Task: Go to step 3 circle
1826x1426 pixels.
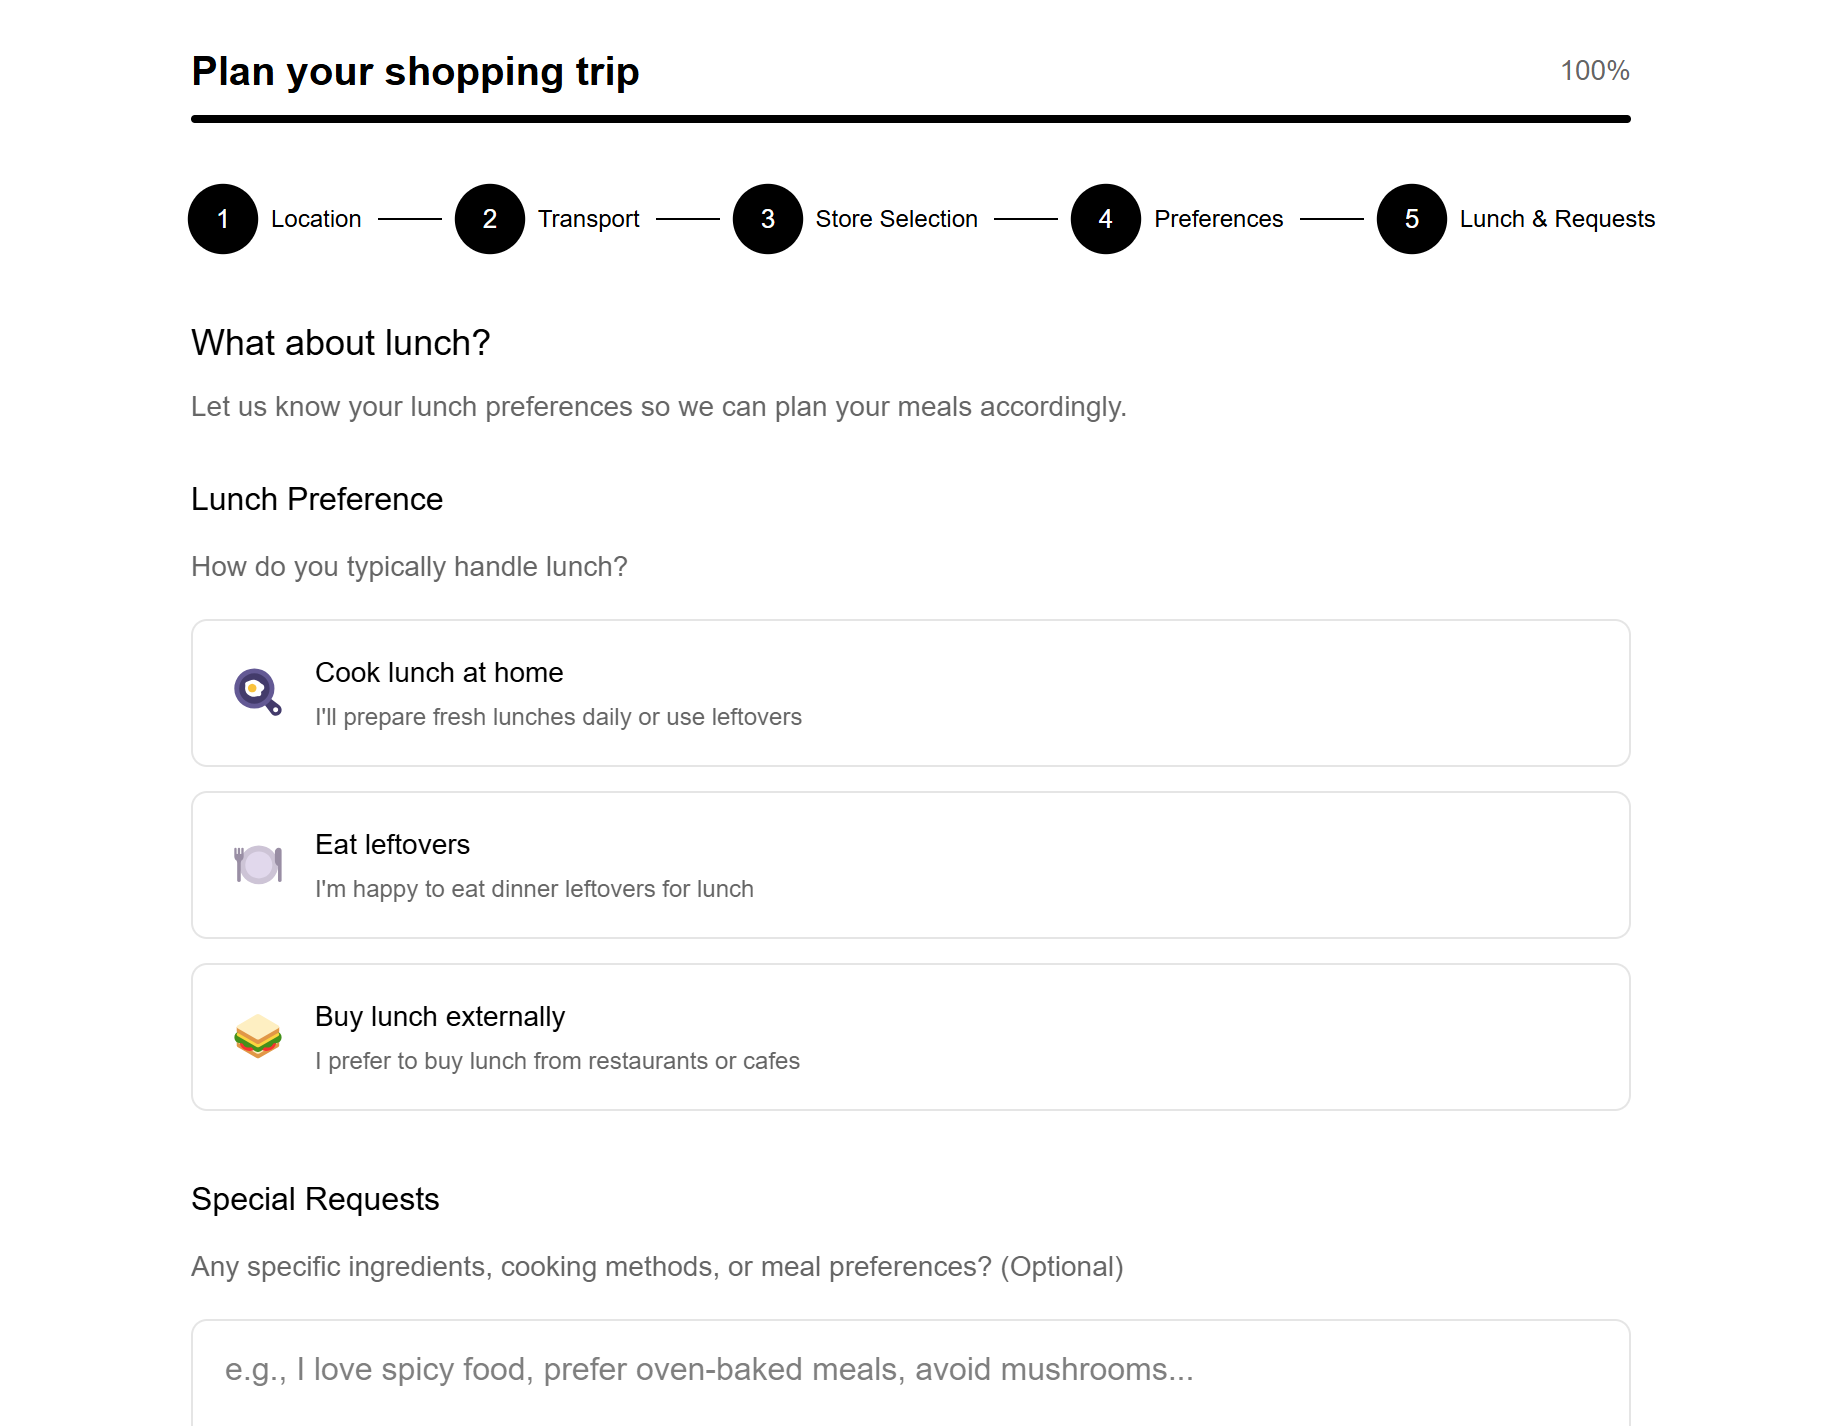Action: (x=768, y=219)
